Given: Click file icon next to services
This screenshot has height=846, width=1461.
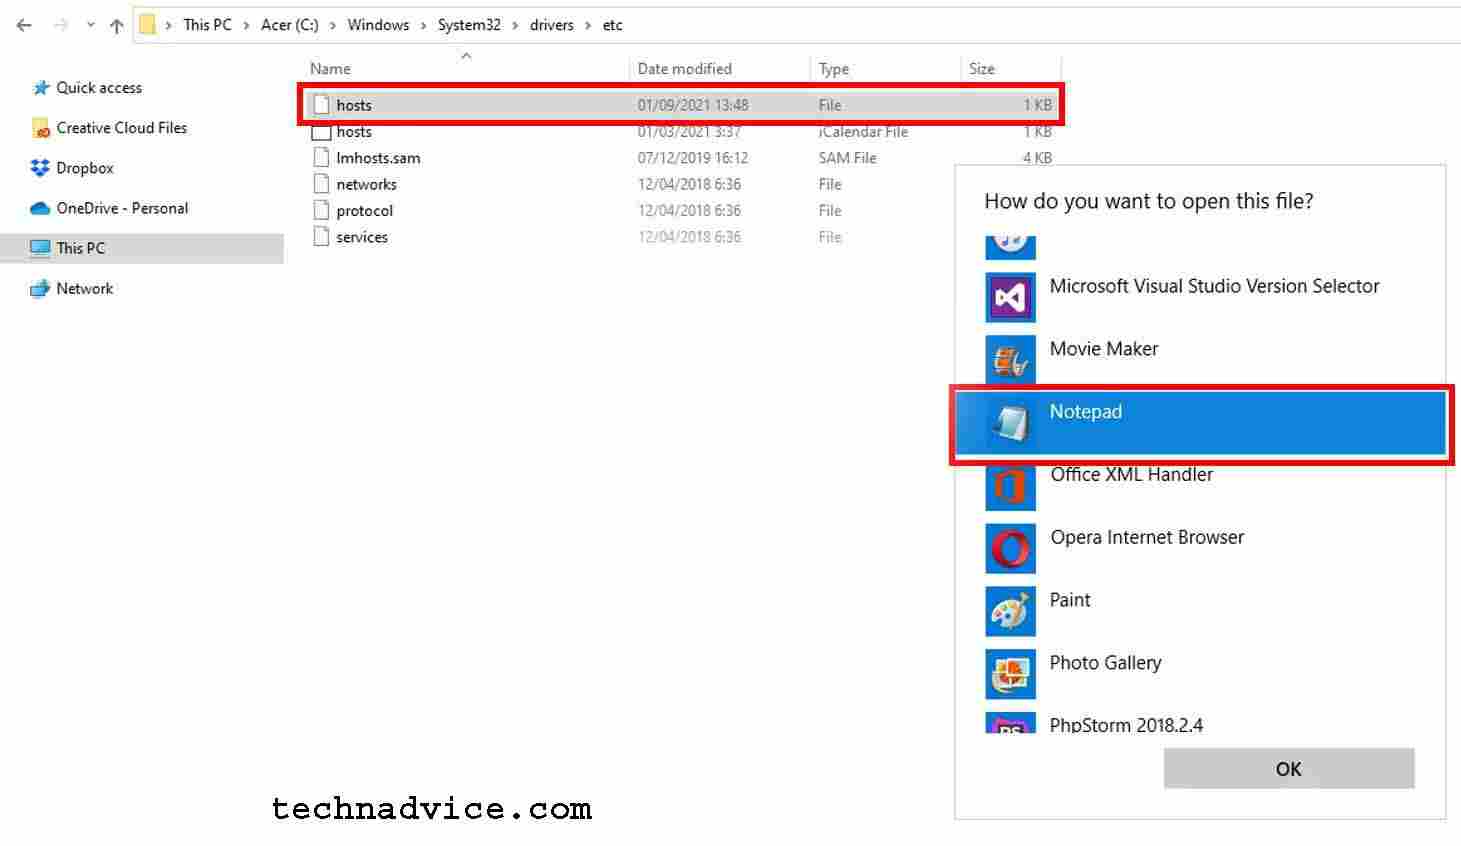Looking at the screenshot, I should coord(321,237).
